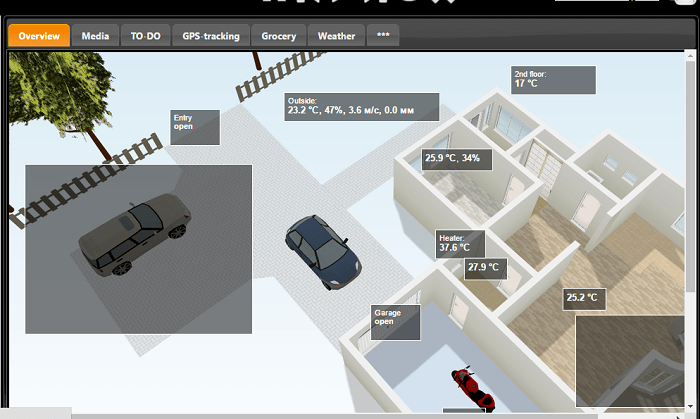Toggle the Entry open gate status
The height and width of the screenshot is (419, 700).
point(194,127)
